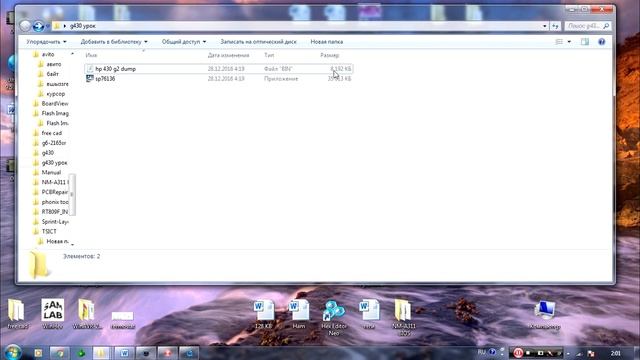This screenshot has width=640, height=360.
Task: Open Explorer help question-mark icon
Action: click(602, 42)
